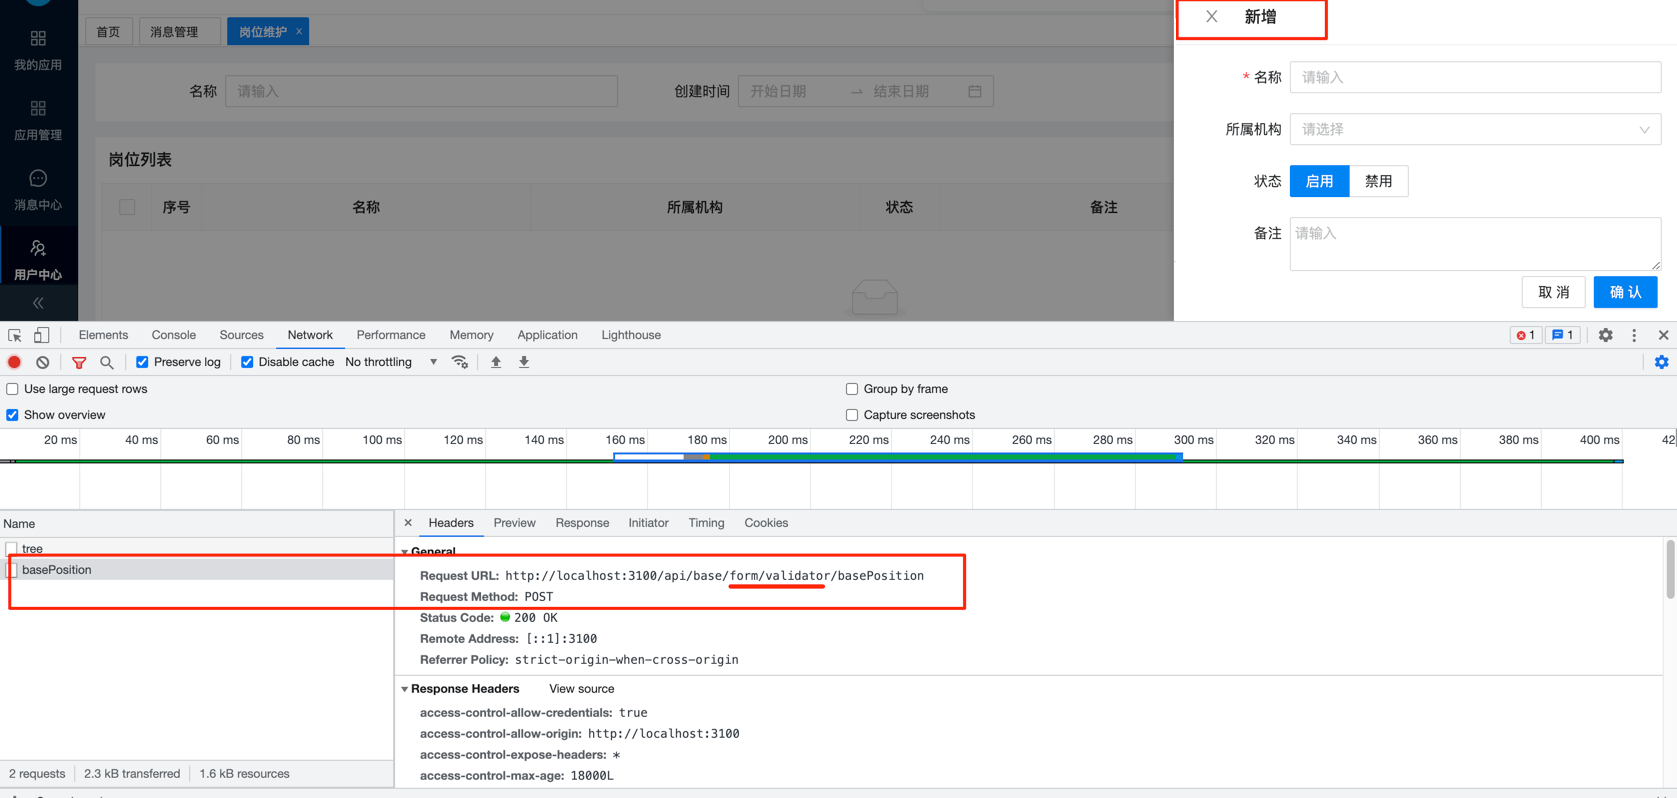Screen dimensions: 1677x798
Task: Open DevTools settings gear
Action: pos(1605,335)
